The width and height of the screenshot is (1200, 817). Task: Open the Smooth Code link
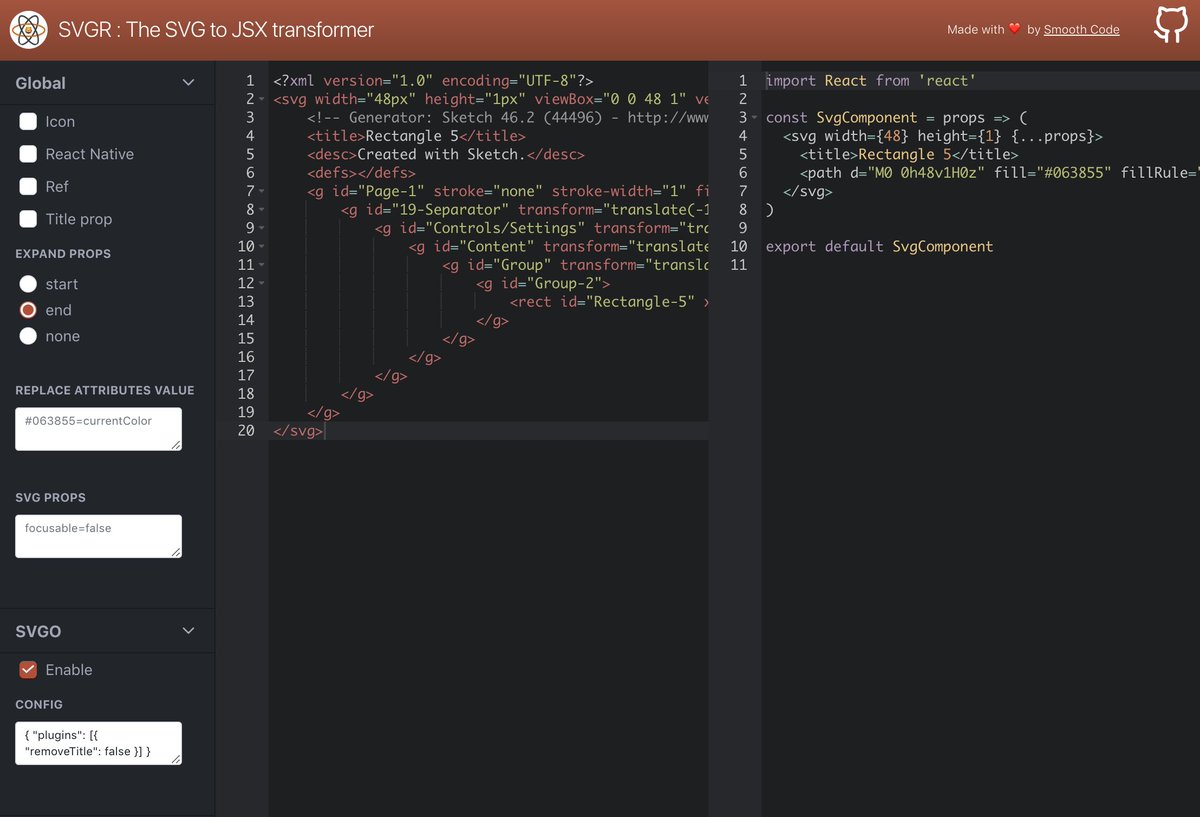pos(1081,30)
